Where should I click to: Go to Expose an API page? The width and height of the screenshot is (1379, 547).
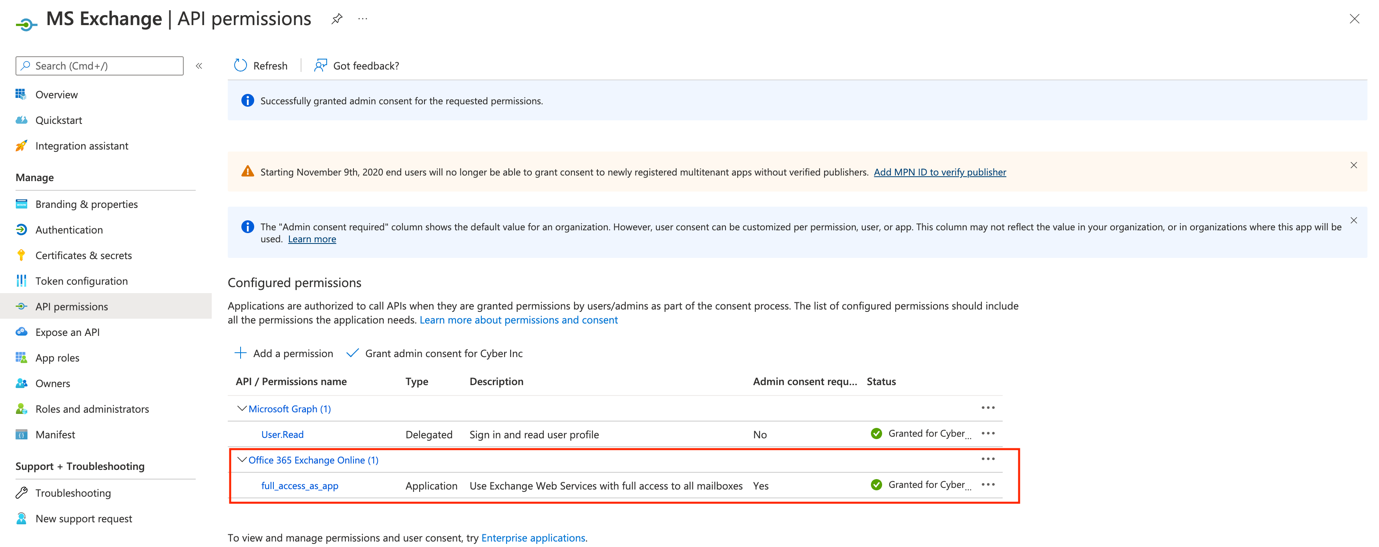click(67, 332)
